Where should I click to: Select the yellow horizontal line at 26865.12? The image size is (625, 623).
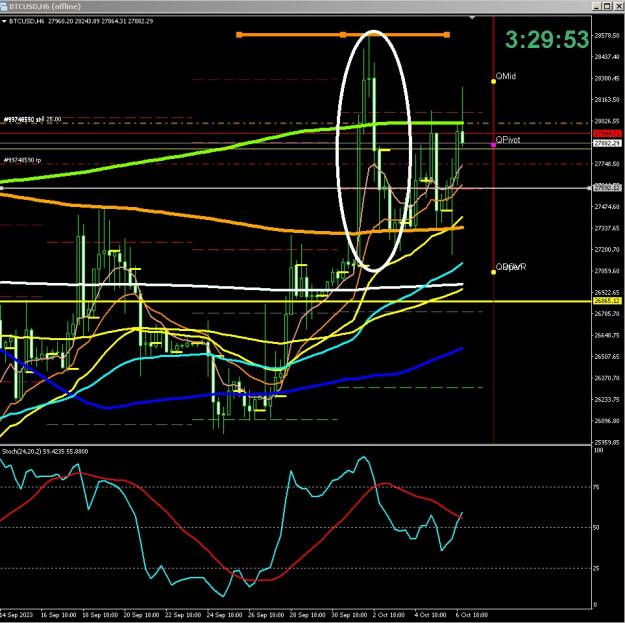[x=295, y=301]
